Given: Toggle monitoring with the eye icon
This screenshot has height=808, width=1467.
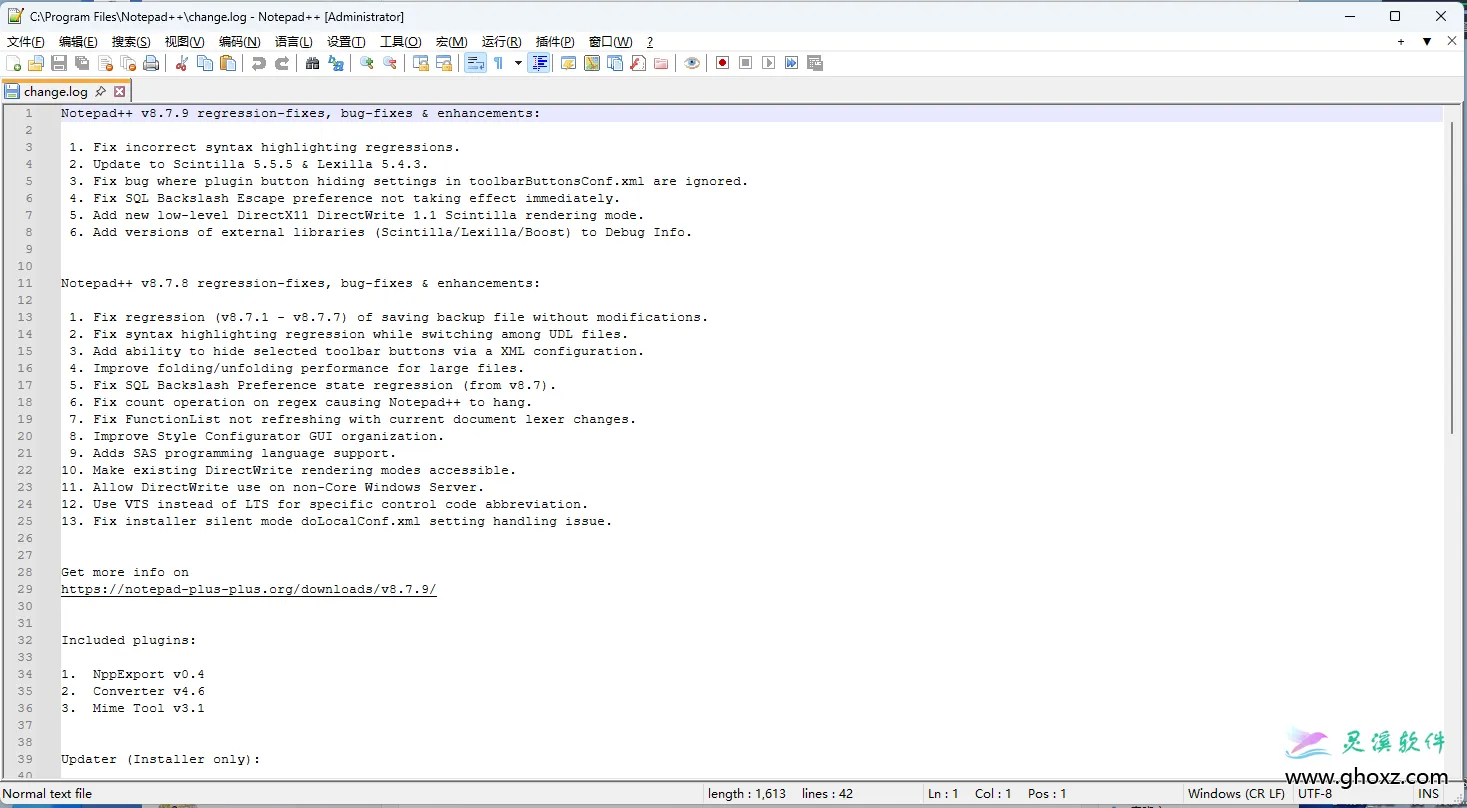Looking at the screenshot, I should (x=692, y=63).
